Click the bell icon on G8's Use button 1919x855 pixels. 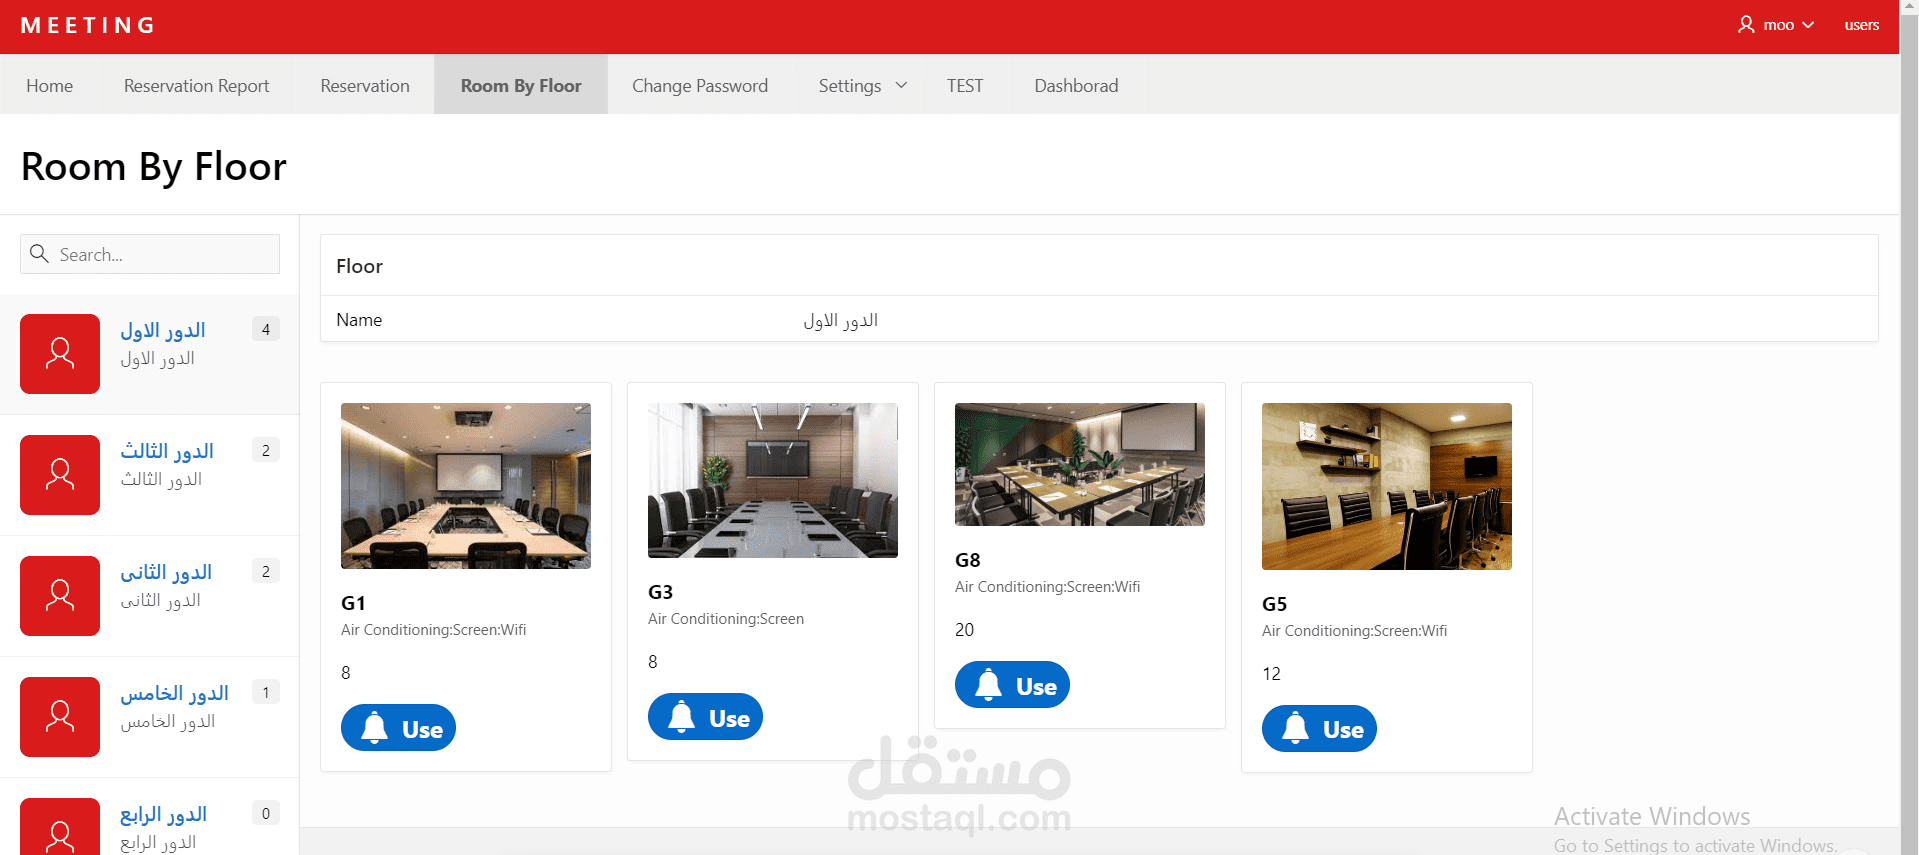(x=989, y=685)
